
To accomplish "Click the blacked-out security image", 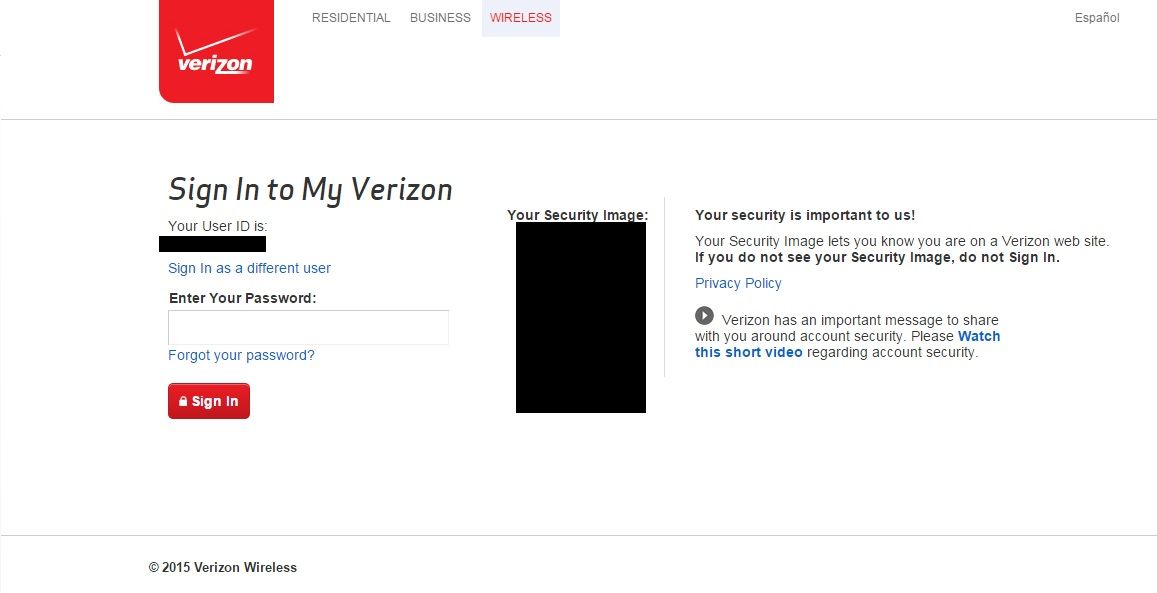I will (580, 317).
